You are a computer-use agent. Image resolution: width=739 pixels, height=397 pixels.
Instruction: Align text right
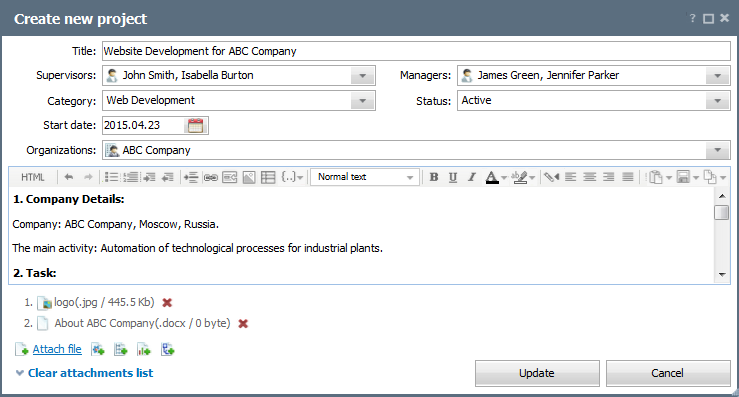pos(608,177)
